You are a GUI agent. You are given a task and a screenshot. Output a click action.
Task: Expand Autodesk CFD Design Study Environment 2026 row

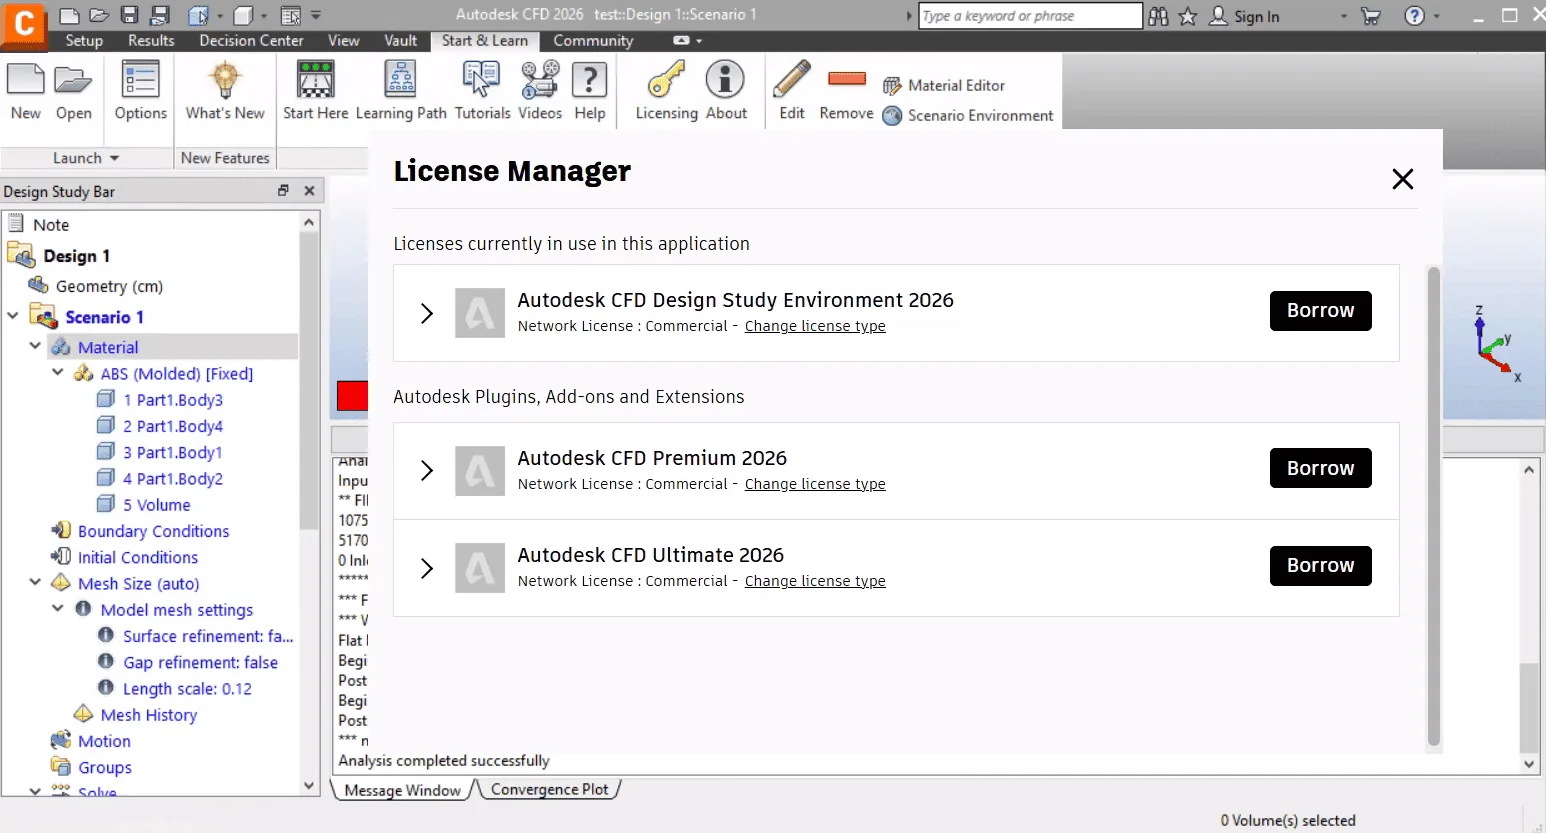(x=426, y=313)
